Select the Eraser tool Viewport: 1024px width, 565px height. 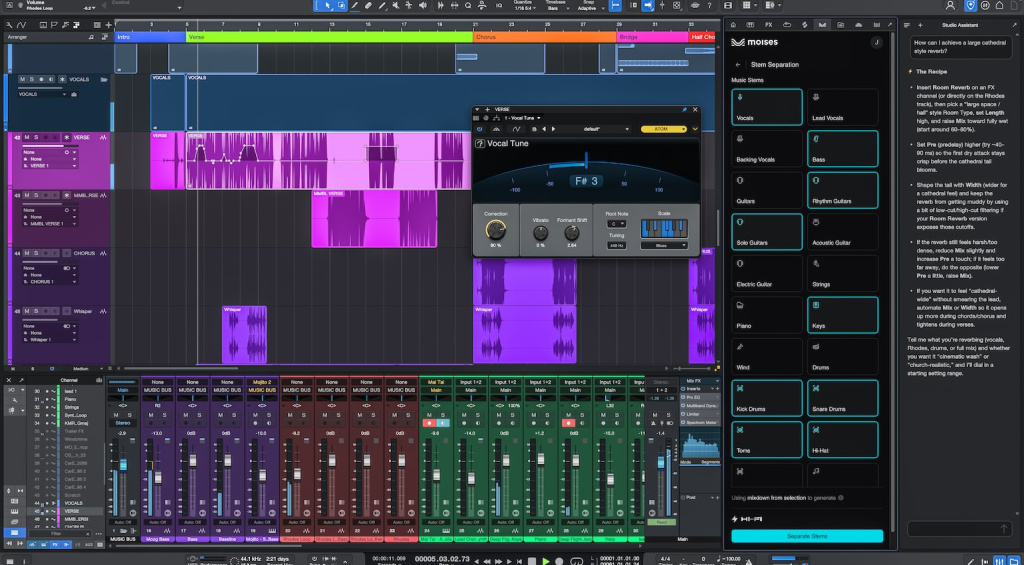click(368, 6)
